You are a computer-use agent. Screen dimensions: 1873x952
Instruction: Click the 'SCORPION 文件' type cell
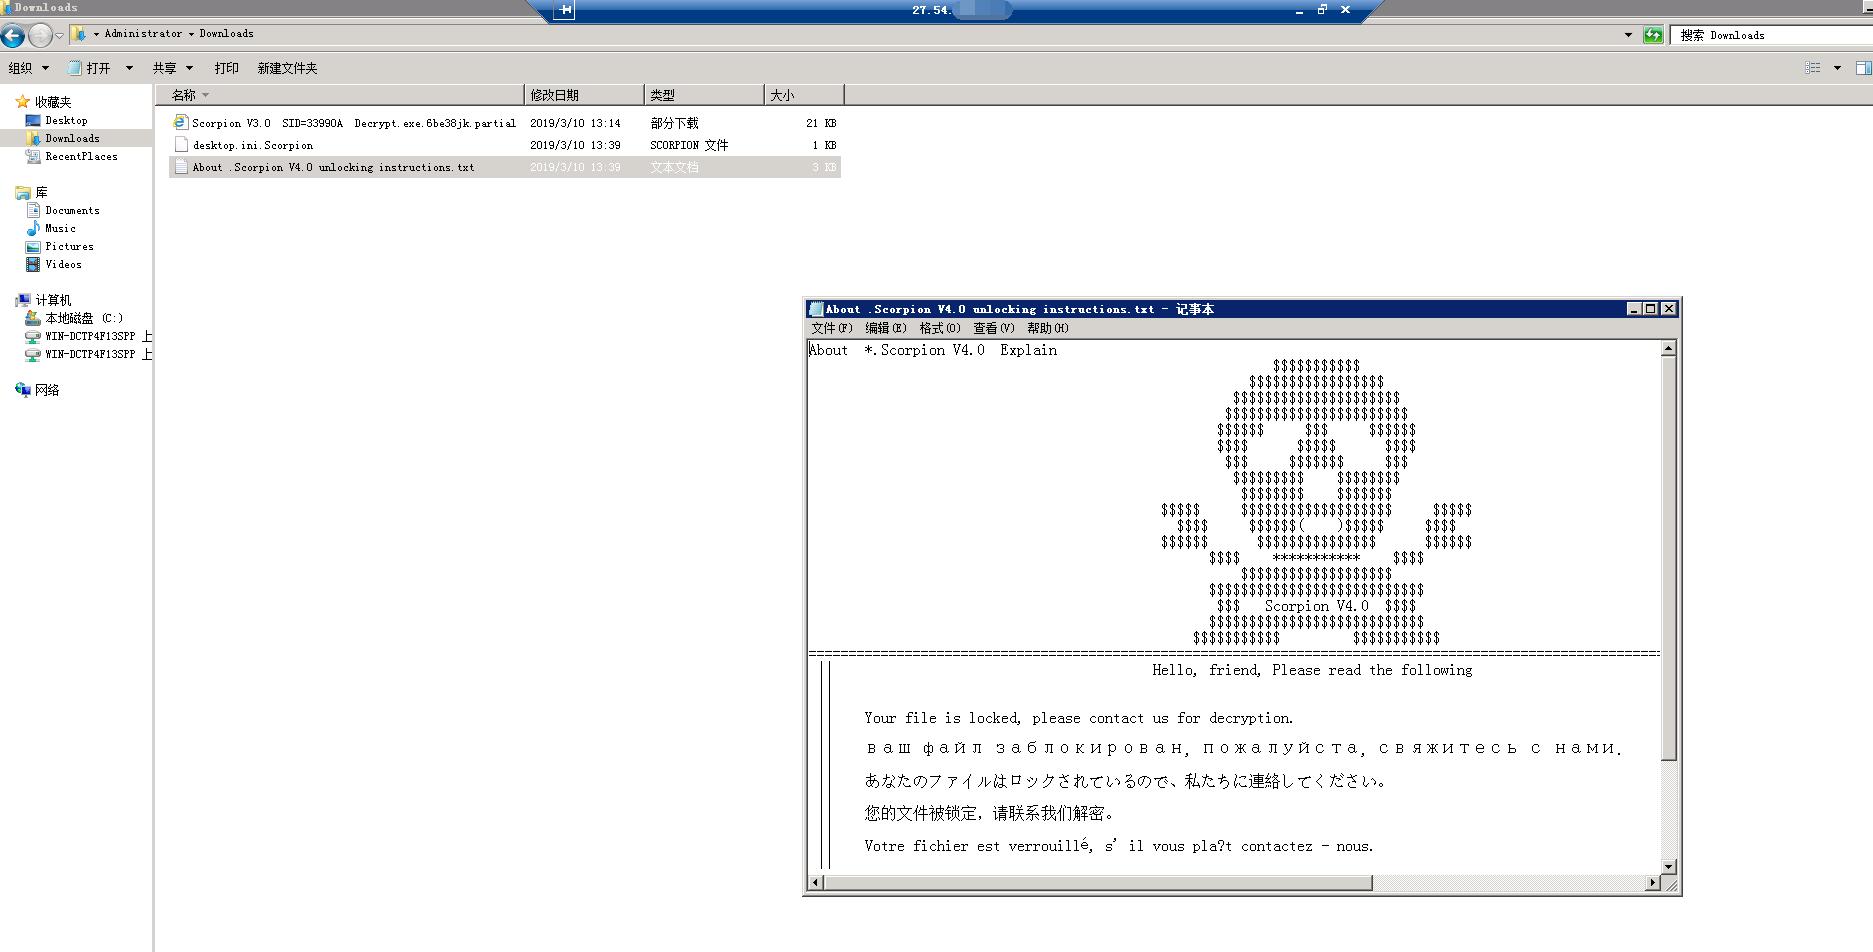pos(689,145)
